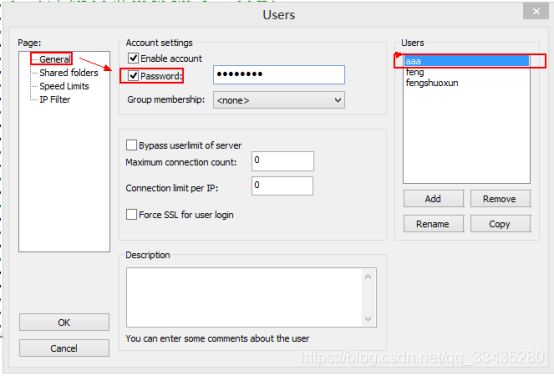Select the General page in the tree

tap(55, 59)
